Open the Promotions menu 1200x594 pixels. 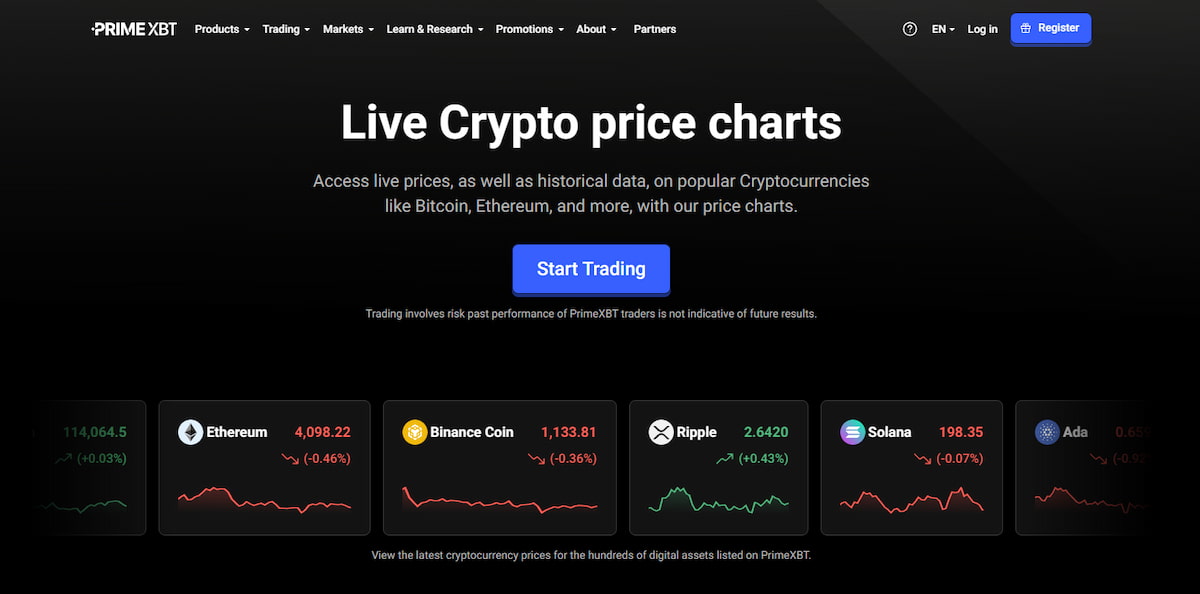[x=529, y=29]
